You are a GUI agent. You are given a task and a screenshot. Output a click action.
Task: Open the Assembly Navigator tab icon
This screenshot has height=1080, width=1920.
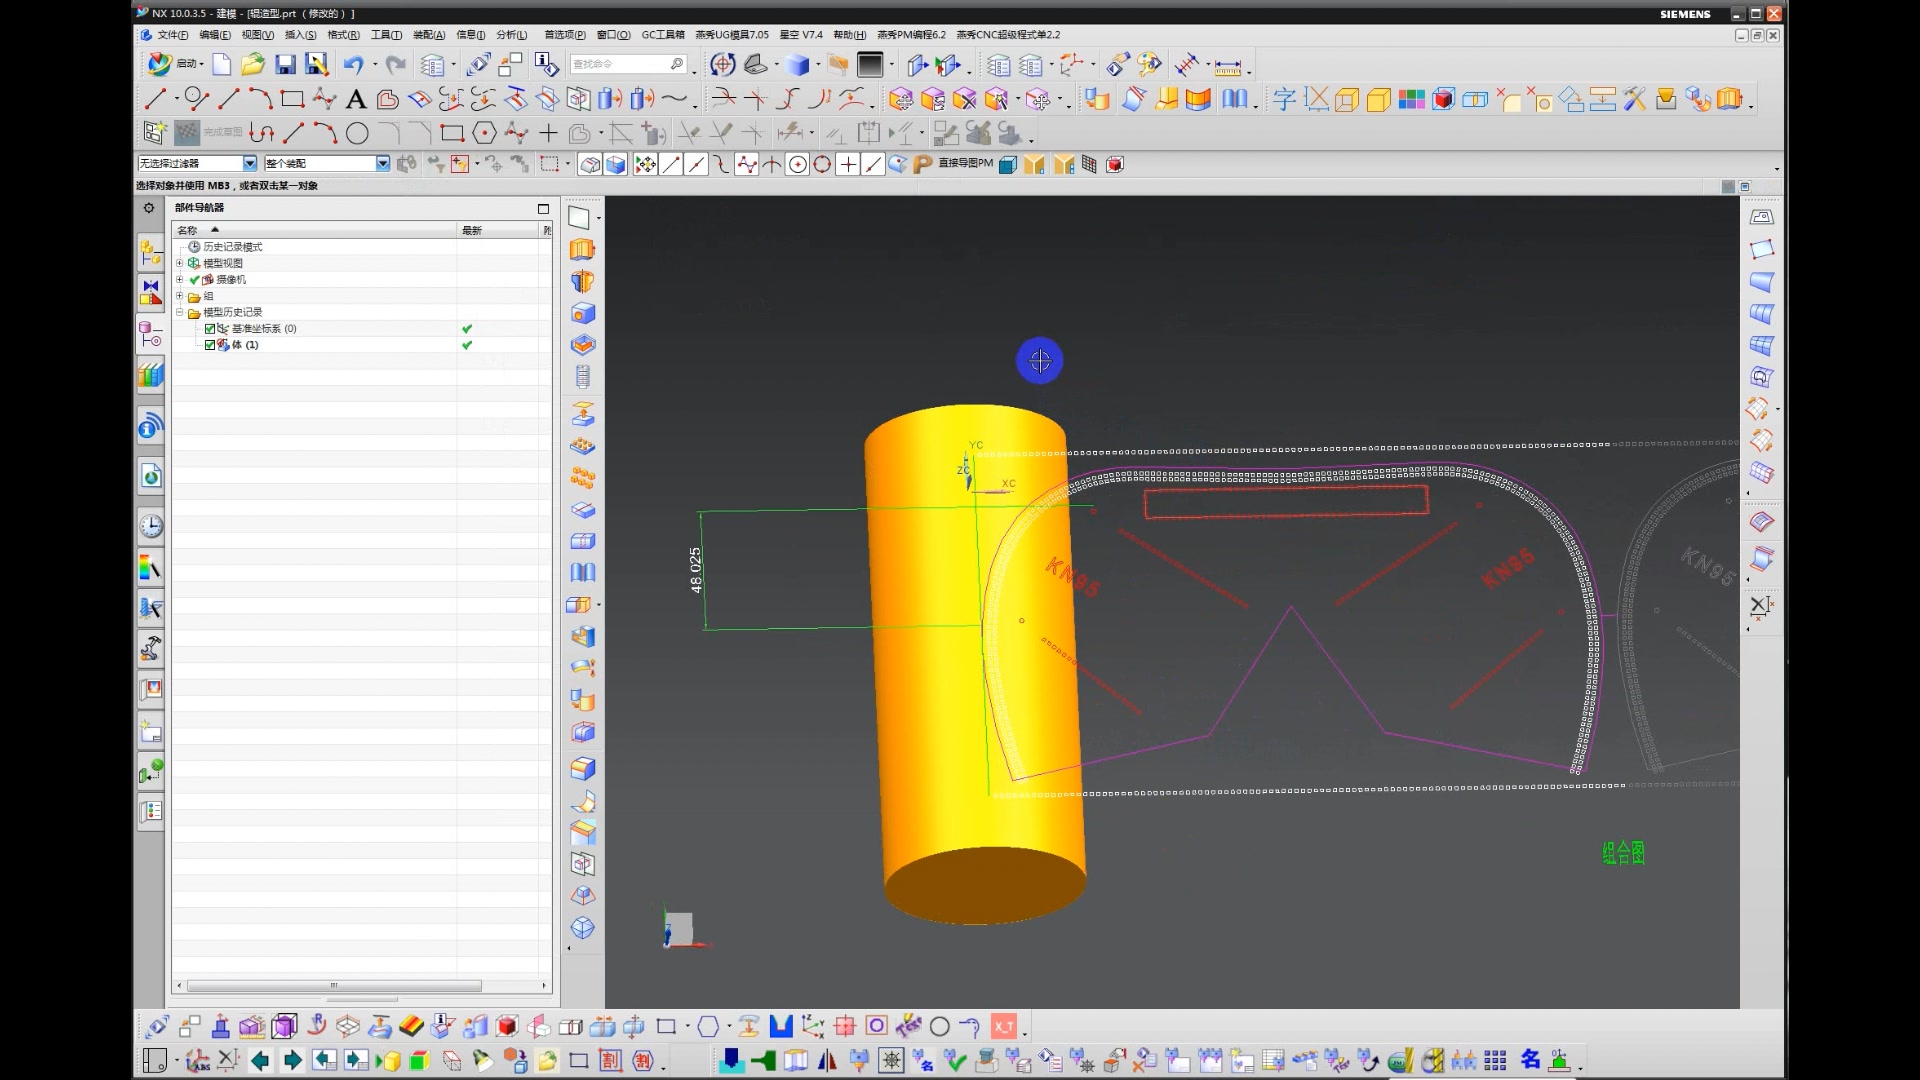coord(150,254)
